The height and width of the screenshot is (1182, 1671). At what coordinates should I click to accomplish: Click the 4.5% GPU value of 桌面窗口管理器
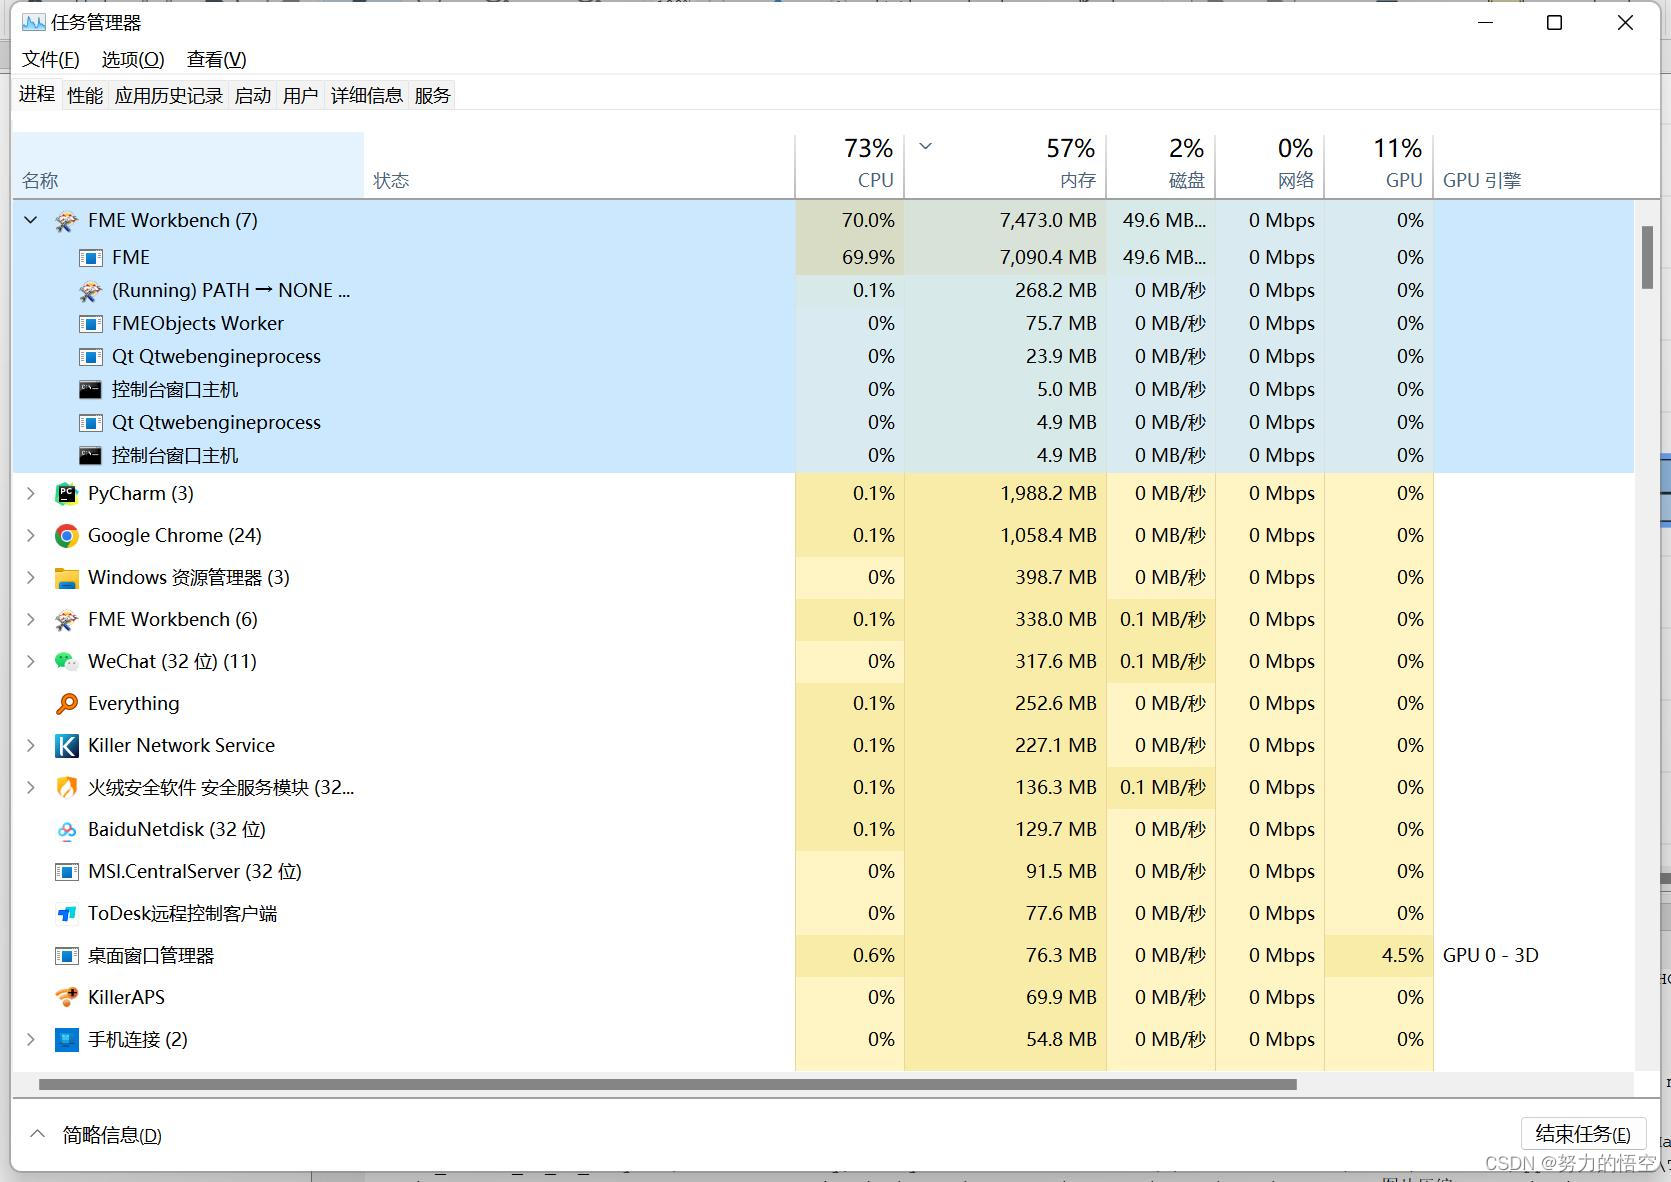point(1402,955)
